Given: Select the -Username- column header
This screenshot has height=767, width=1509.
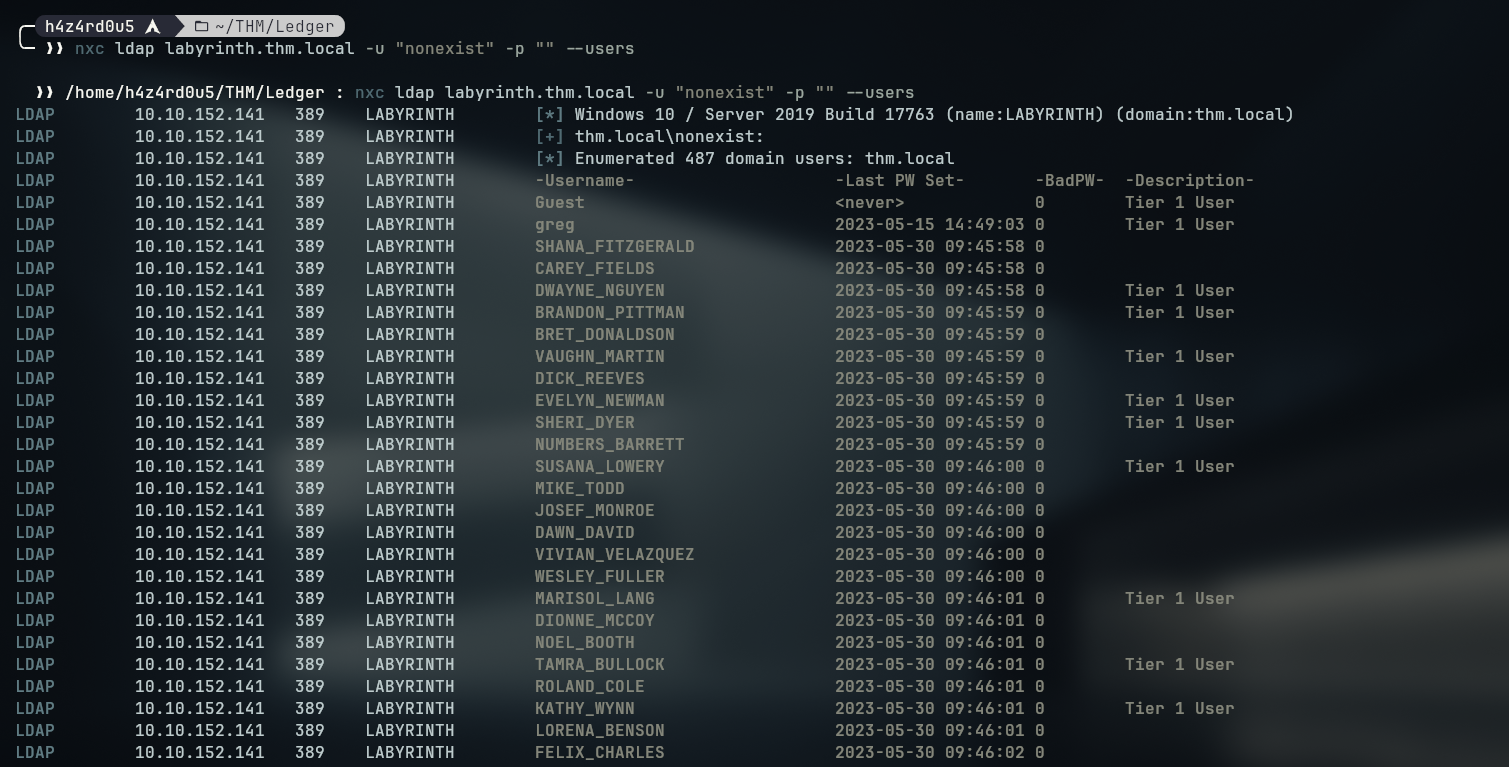Looking at the screenshot, I should 584,180.
